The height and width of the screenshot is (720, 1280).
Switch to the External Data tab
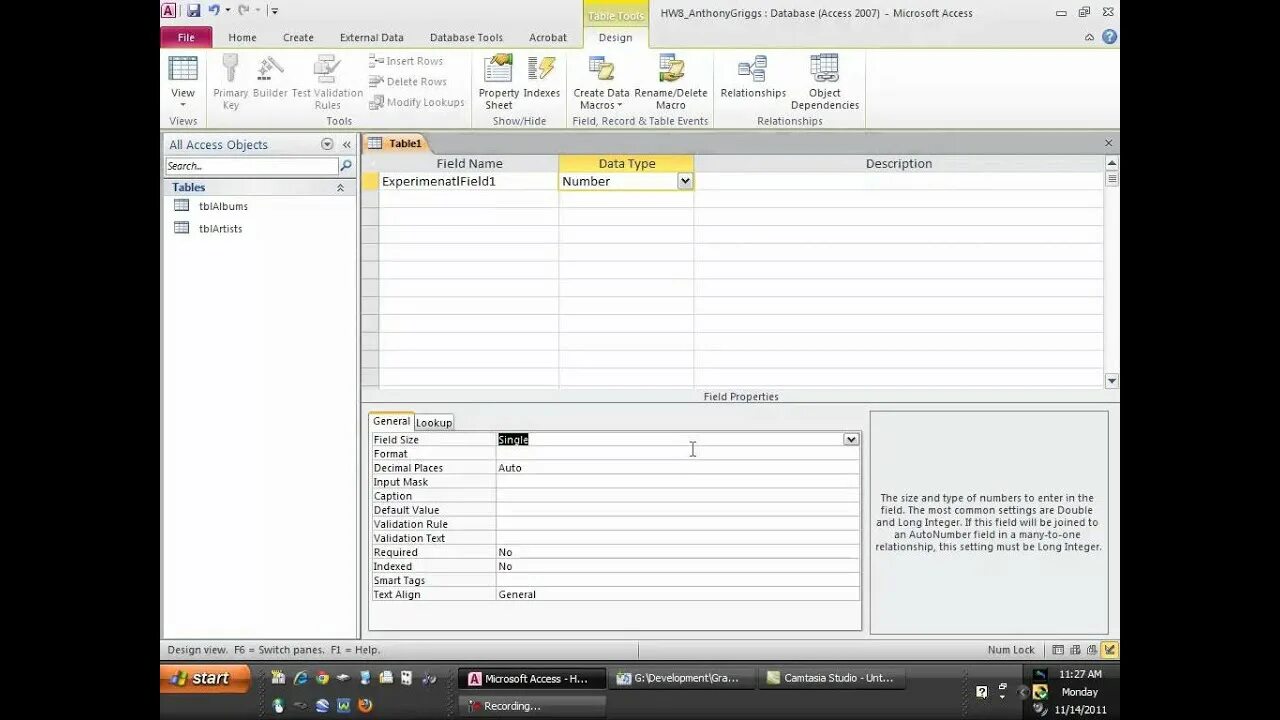[x=371, y=37]
